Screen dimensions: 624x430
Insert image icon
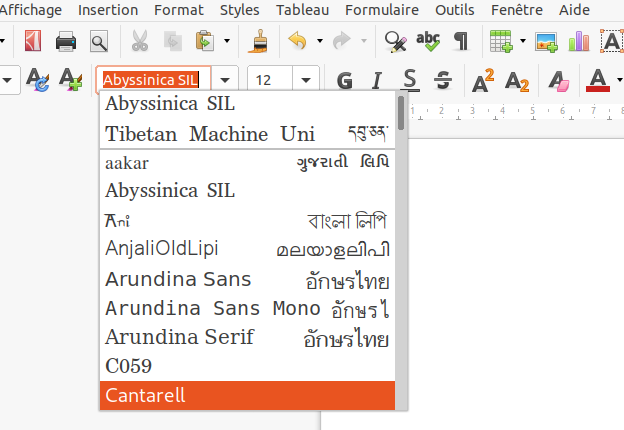pyautogui.click(x=546, y=41)
